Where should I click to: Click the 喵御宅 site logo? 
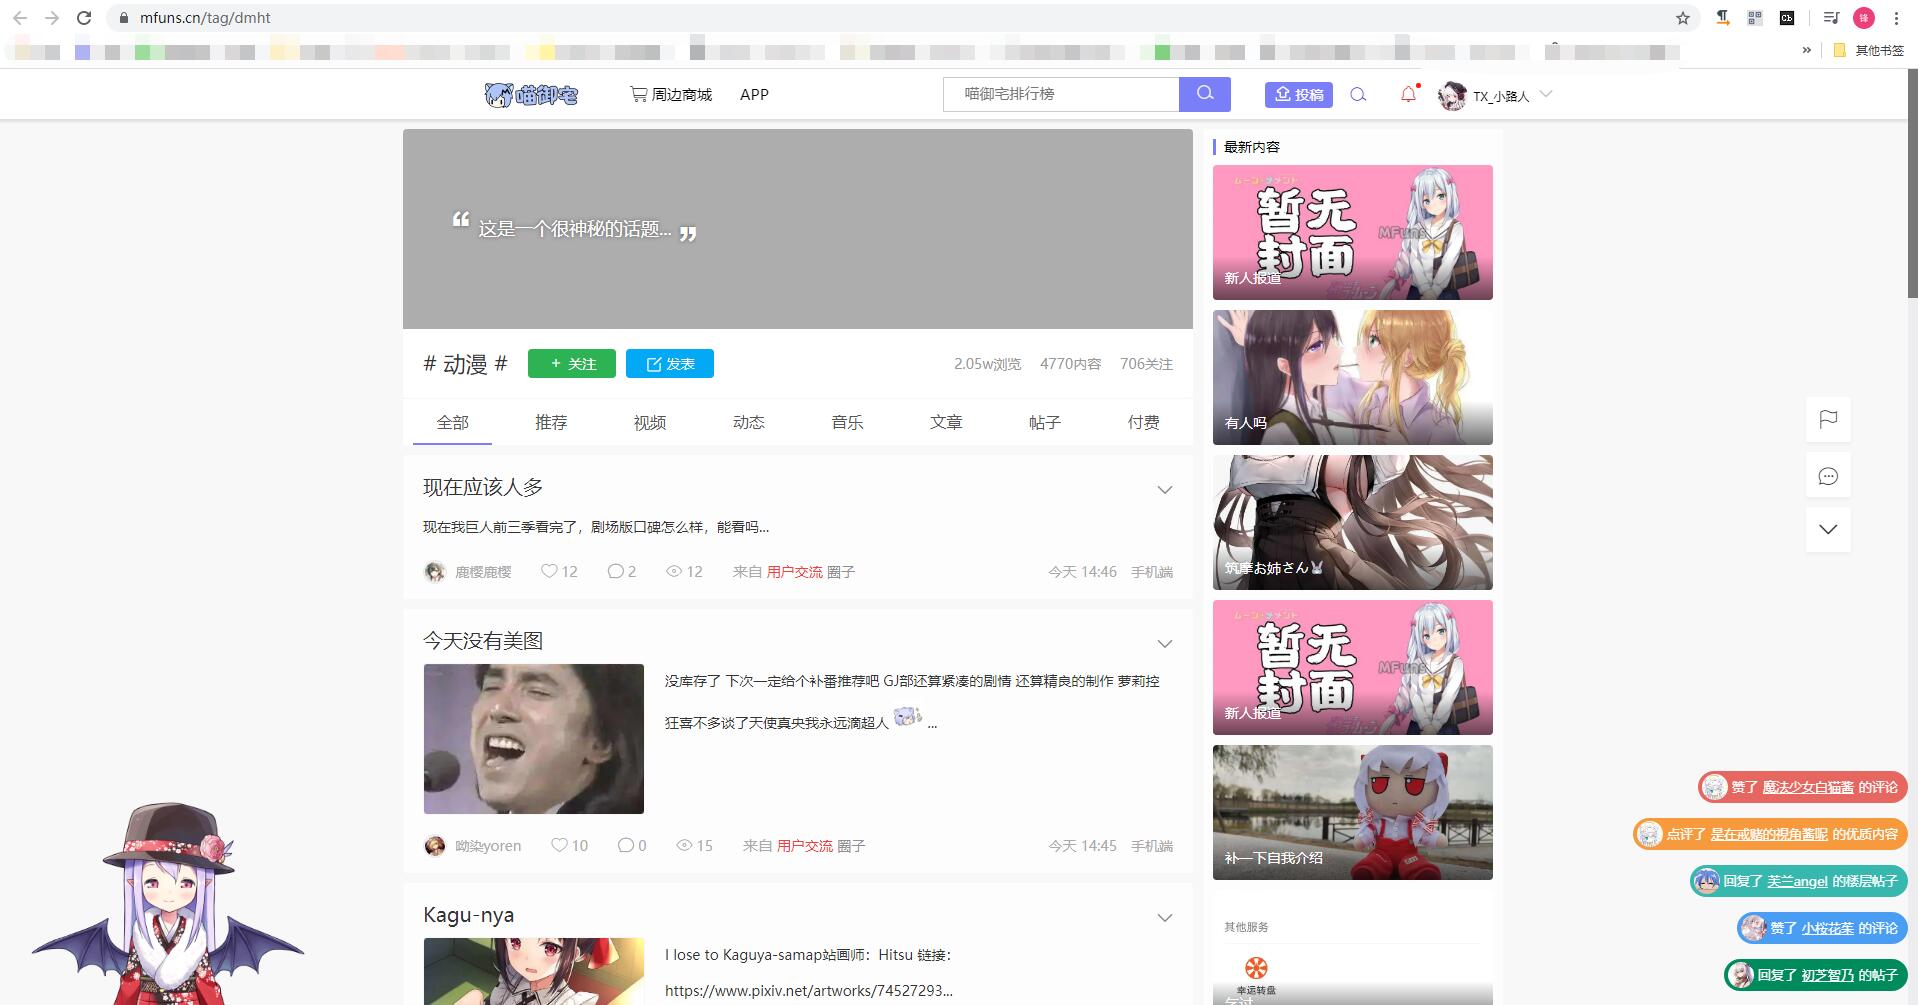click(531, 95)
